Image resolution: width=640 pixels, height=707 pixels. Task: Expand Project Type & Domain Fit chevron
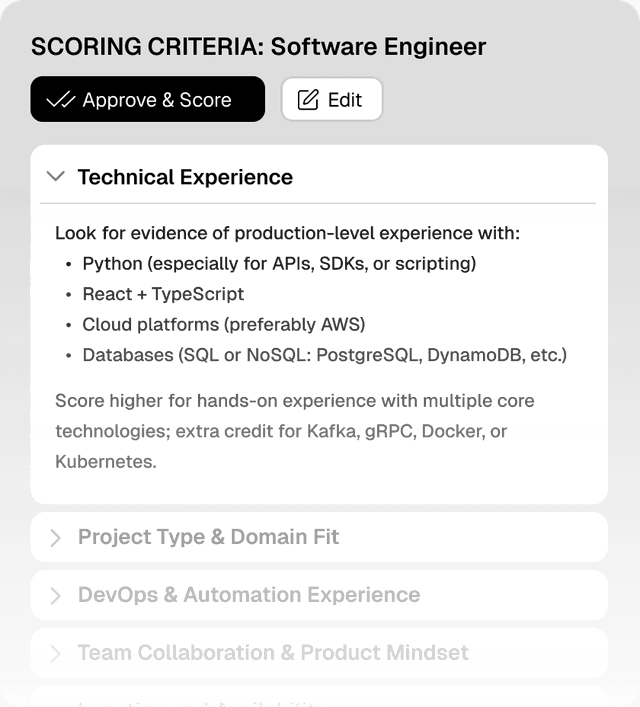tap(56, 538)
